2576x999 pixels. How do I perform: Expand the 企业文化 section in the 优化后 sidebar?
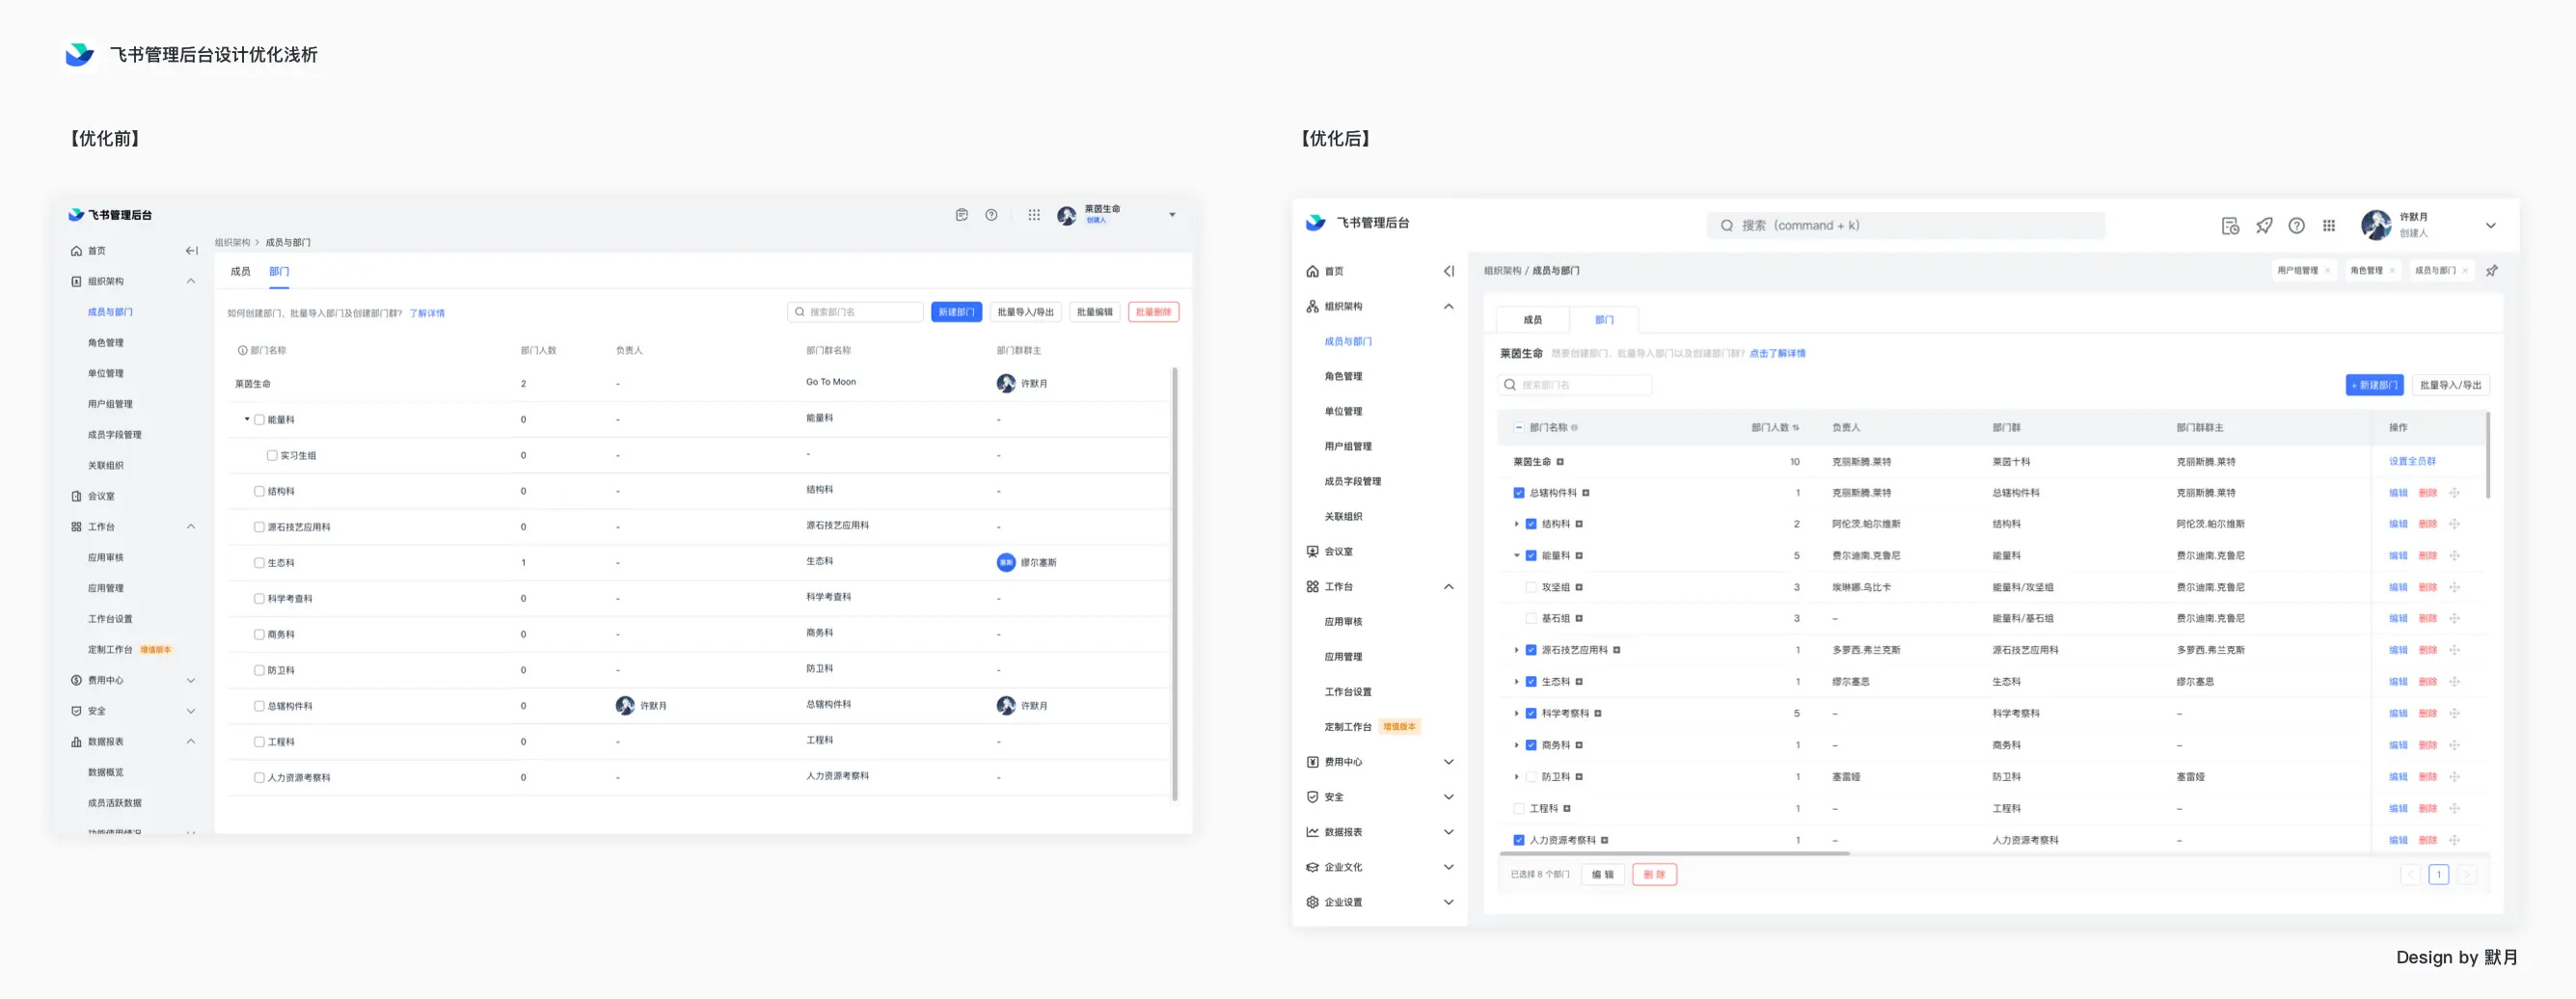[1448, 867]
